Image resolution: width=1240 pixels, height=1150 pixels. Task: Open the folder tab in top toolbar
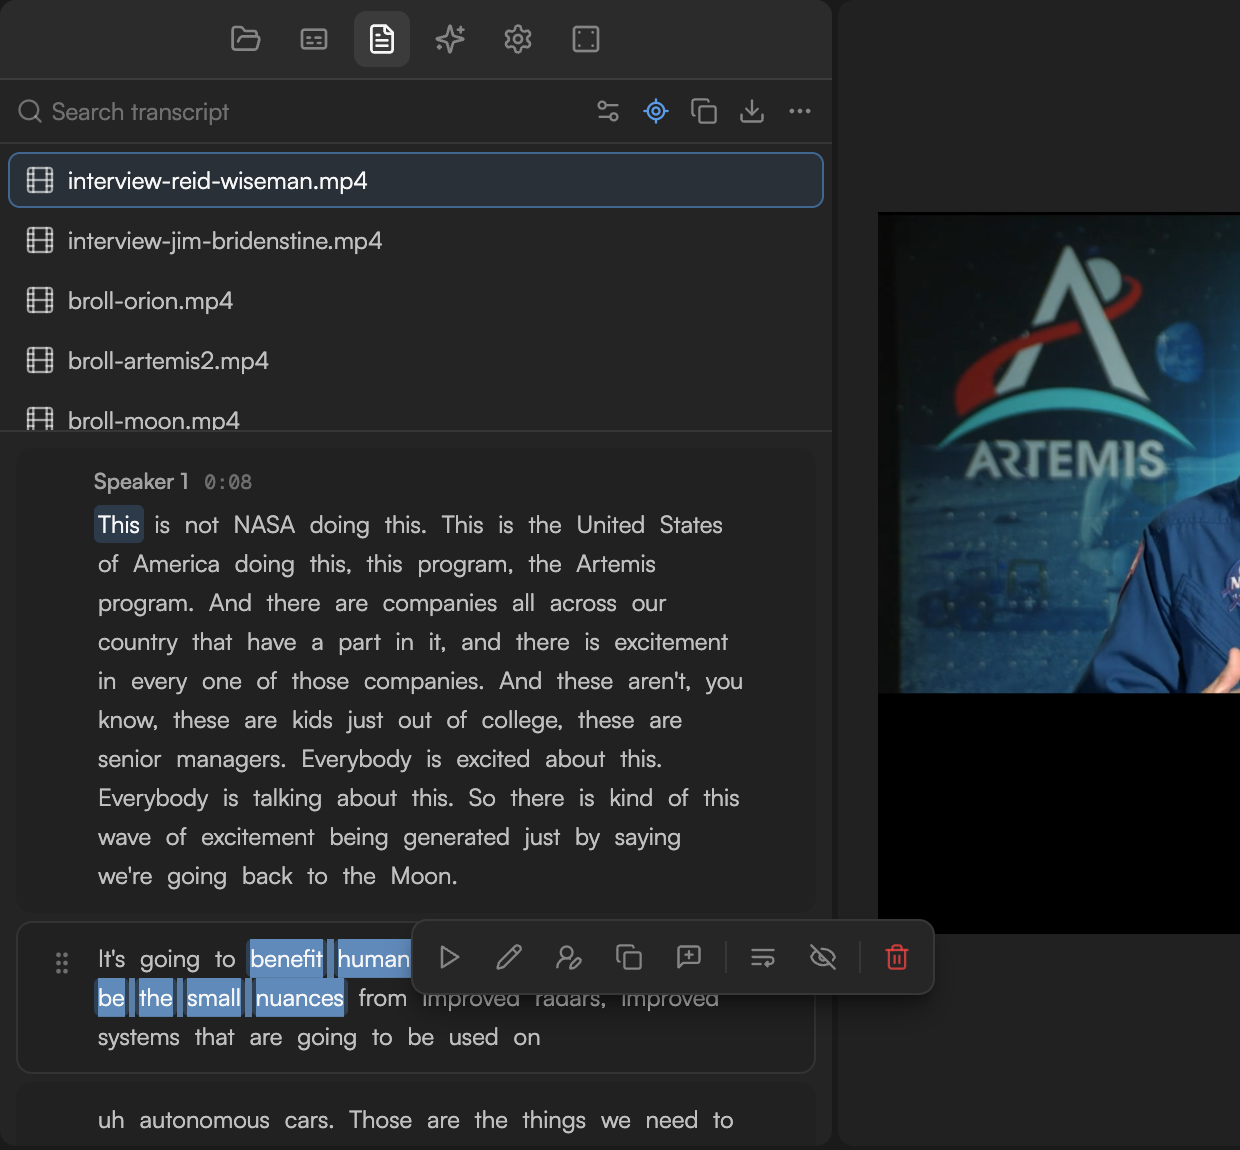point(246,39)
